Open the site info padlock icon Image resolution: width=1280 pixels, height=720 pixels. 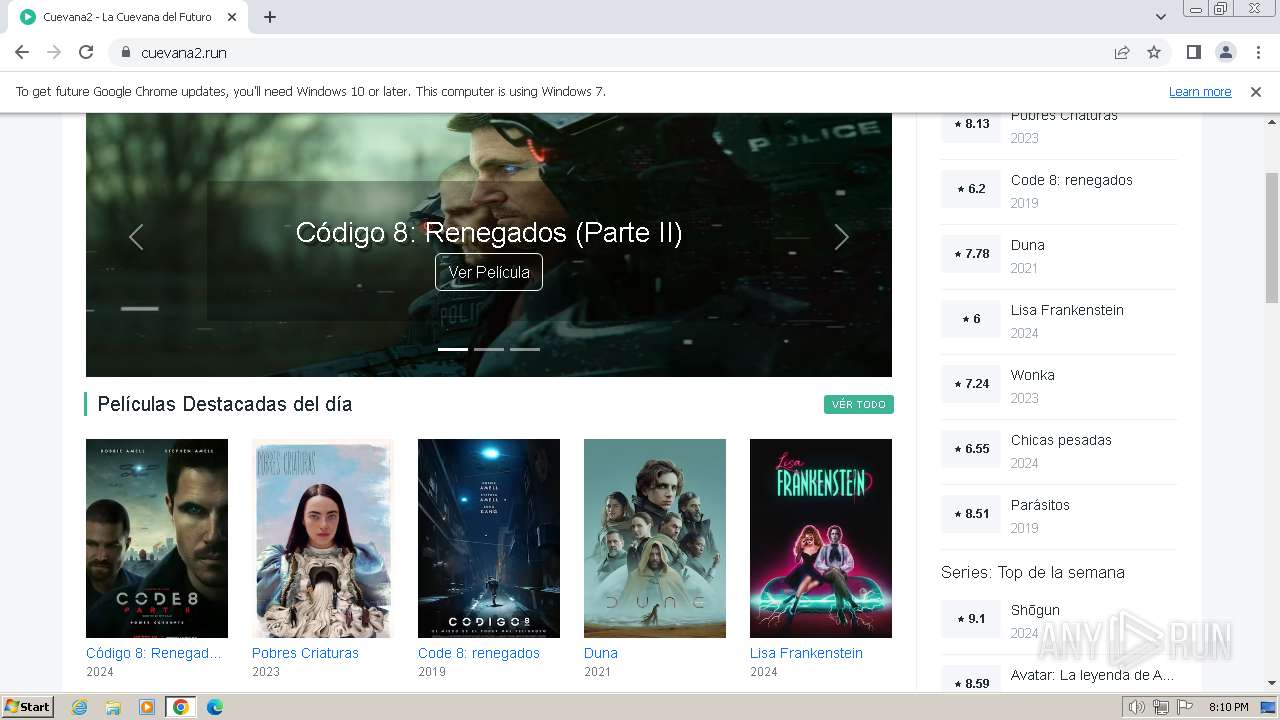(126, 52)
